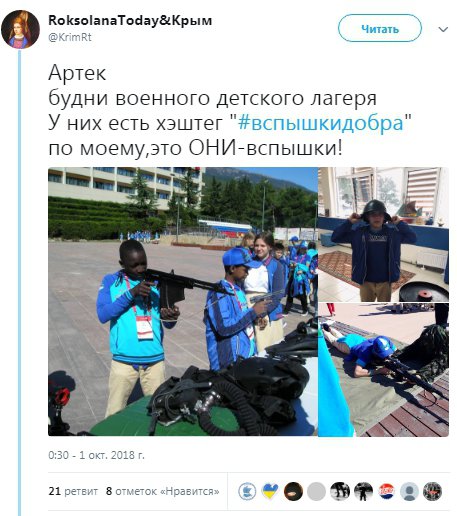Open the blank gray liker avatar
457x516 pixels.
coord(316,491)
